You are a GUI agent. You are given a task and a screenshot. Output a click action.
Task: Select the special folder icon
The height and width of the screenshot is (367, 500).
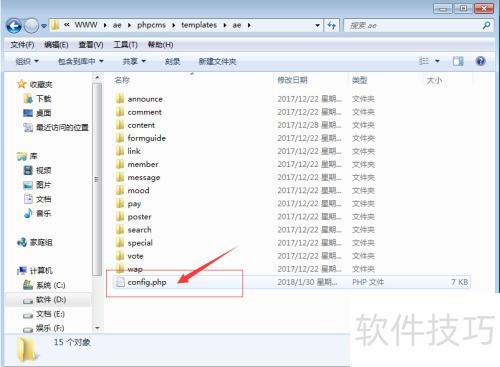click(120, 243)
